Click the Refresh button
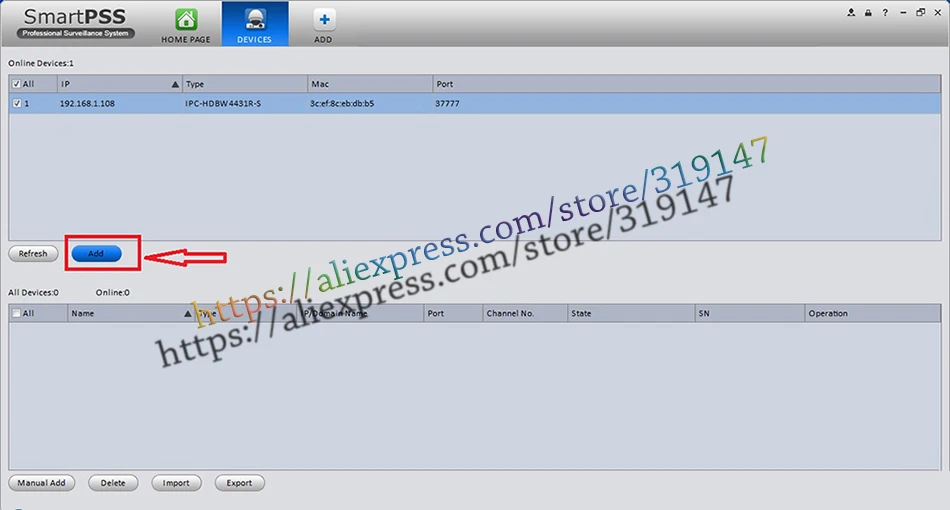The width and height of the screenshot is (950, 510). tap(33, 254)
